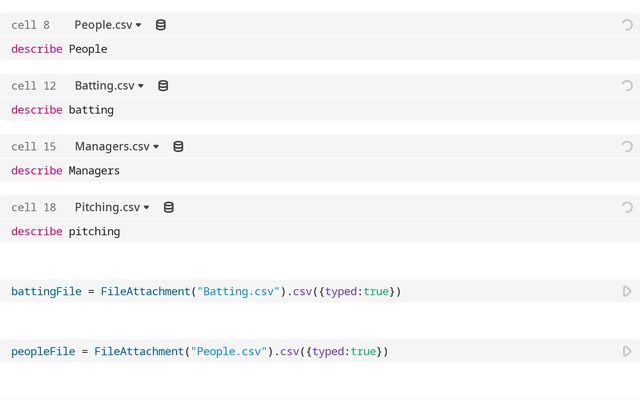Click database icon in People.csv cell
640x400 pixels.
click(x=161, y=25)
